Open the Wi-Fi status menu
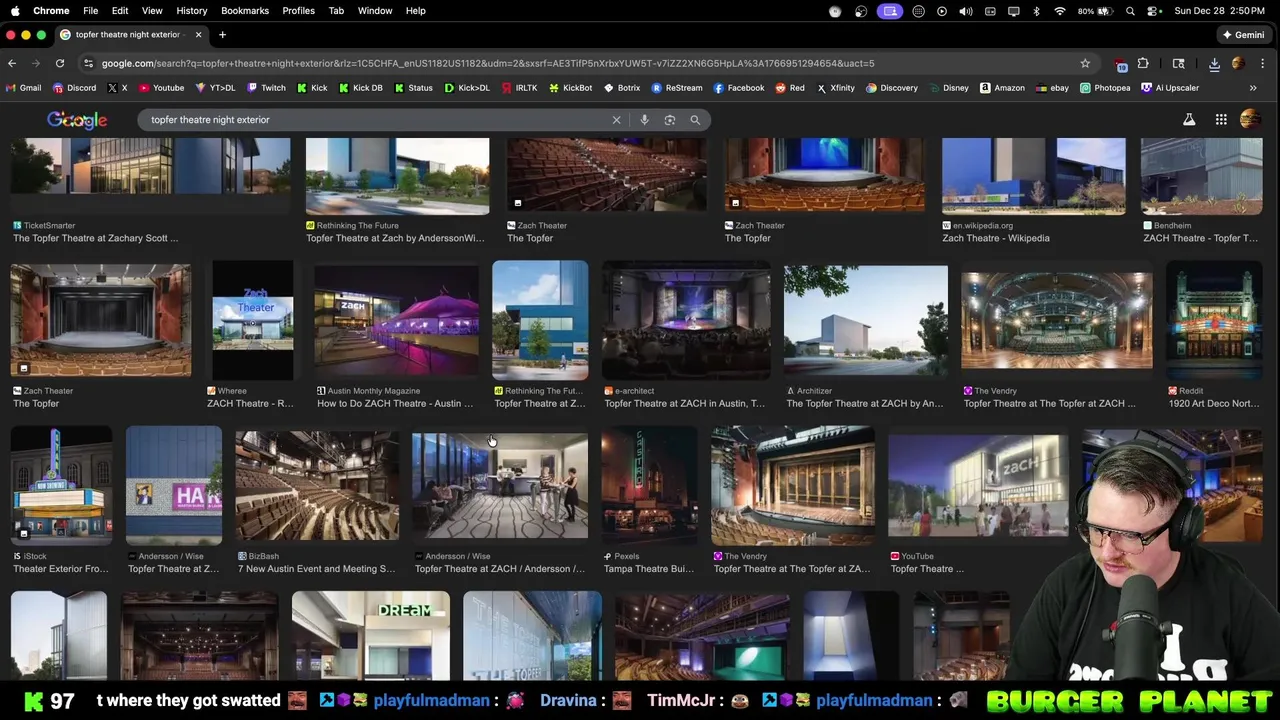 [x=1060, y=11]
